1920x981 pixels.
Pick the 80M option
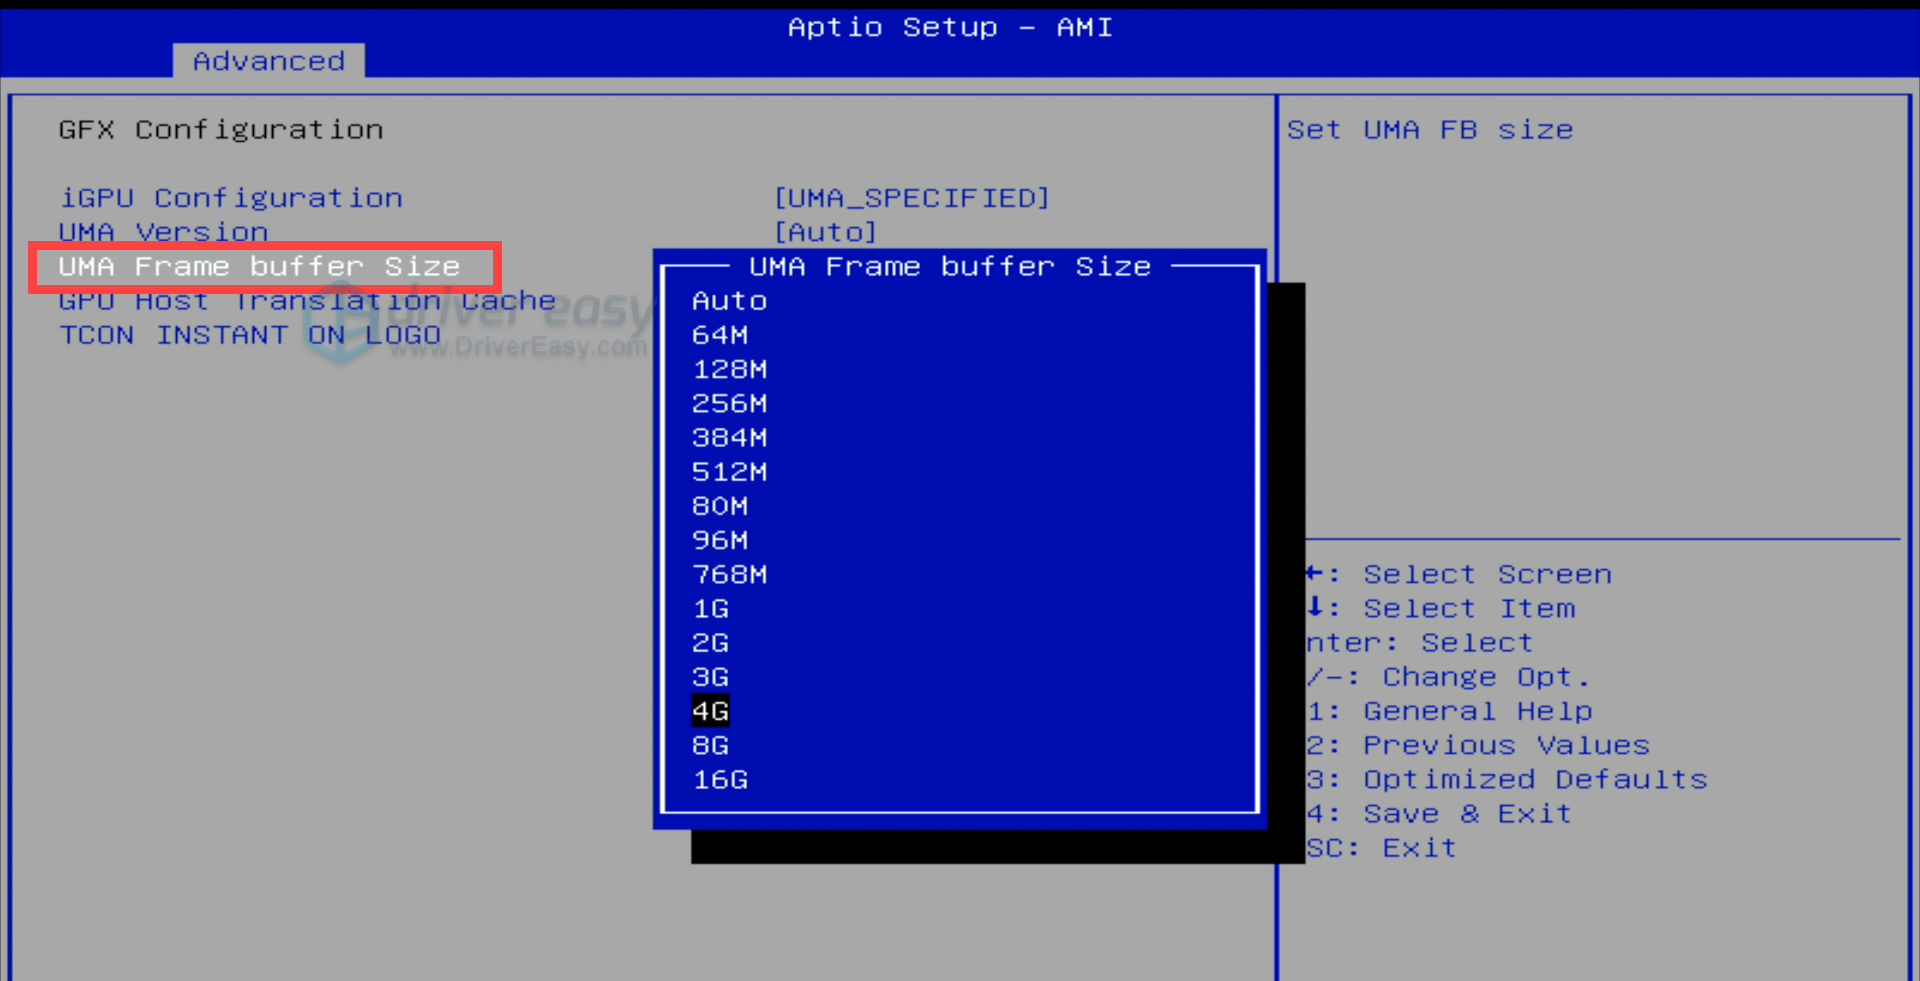(x=719, y=506)
